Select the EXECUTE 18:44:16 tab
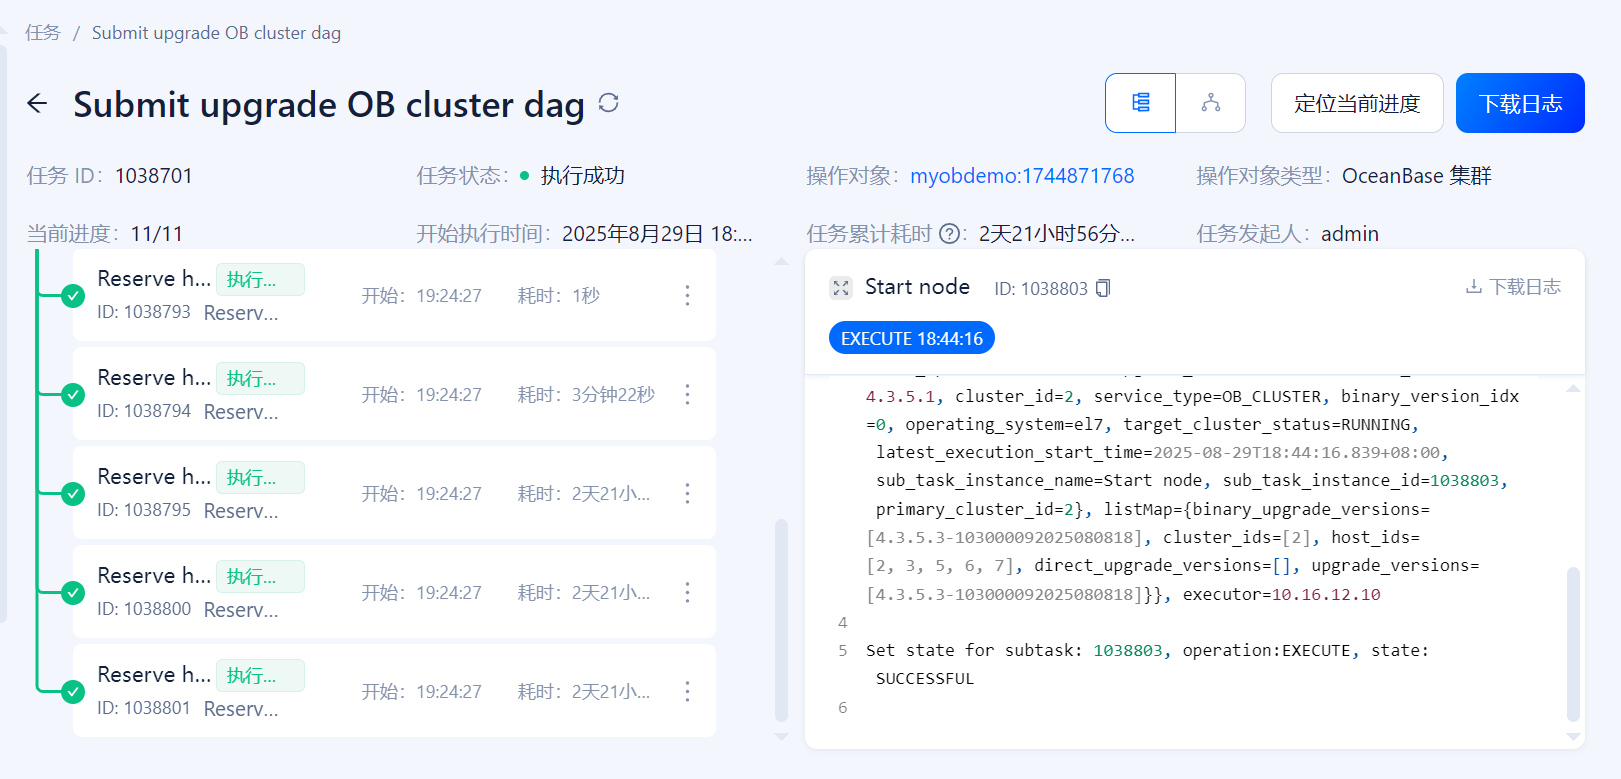This screenshot has width=1621, height=779. point(911,339)
